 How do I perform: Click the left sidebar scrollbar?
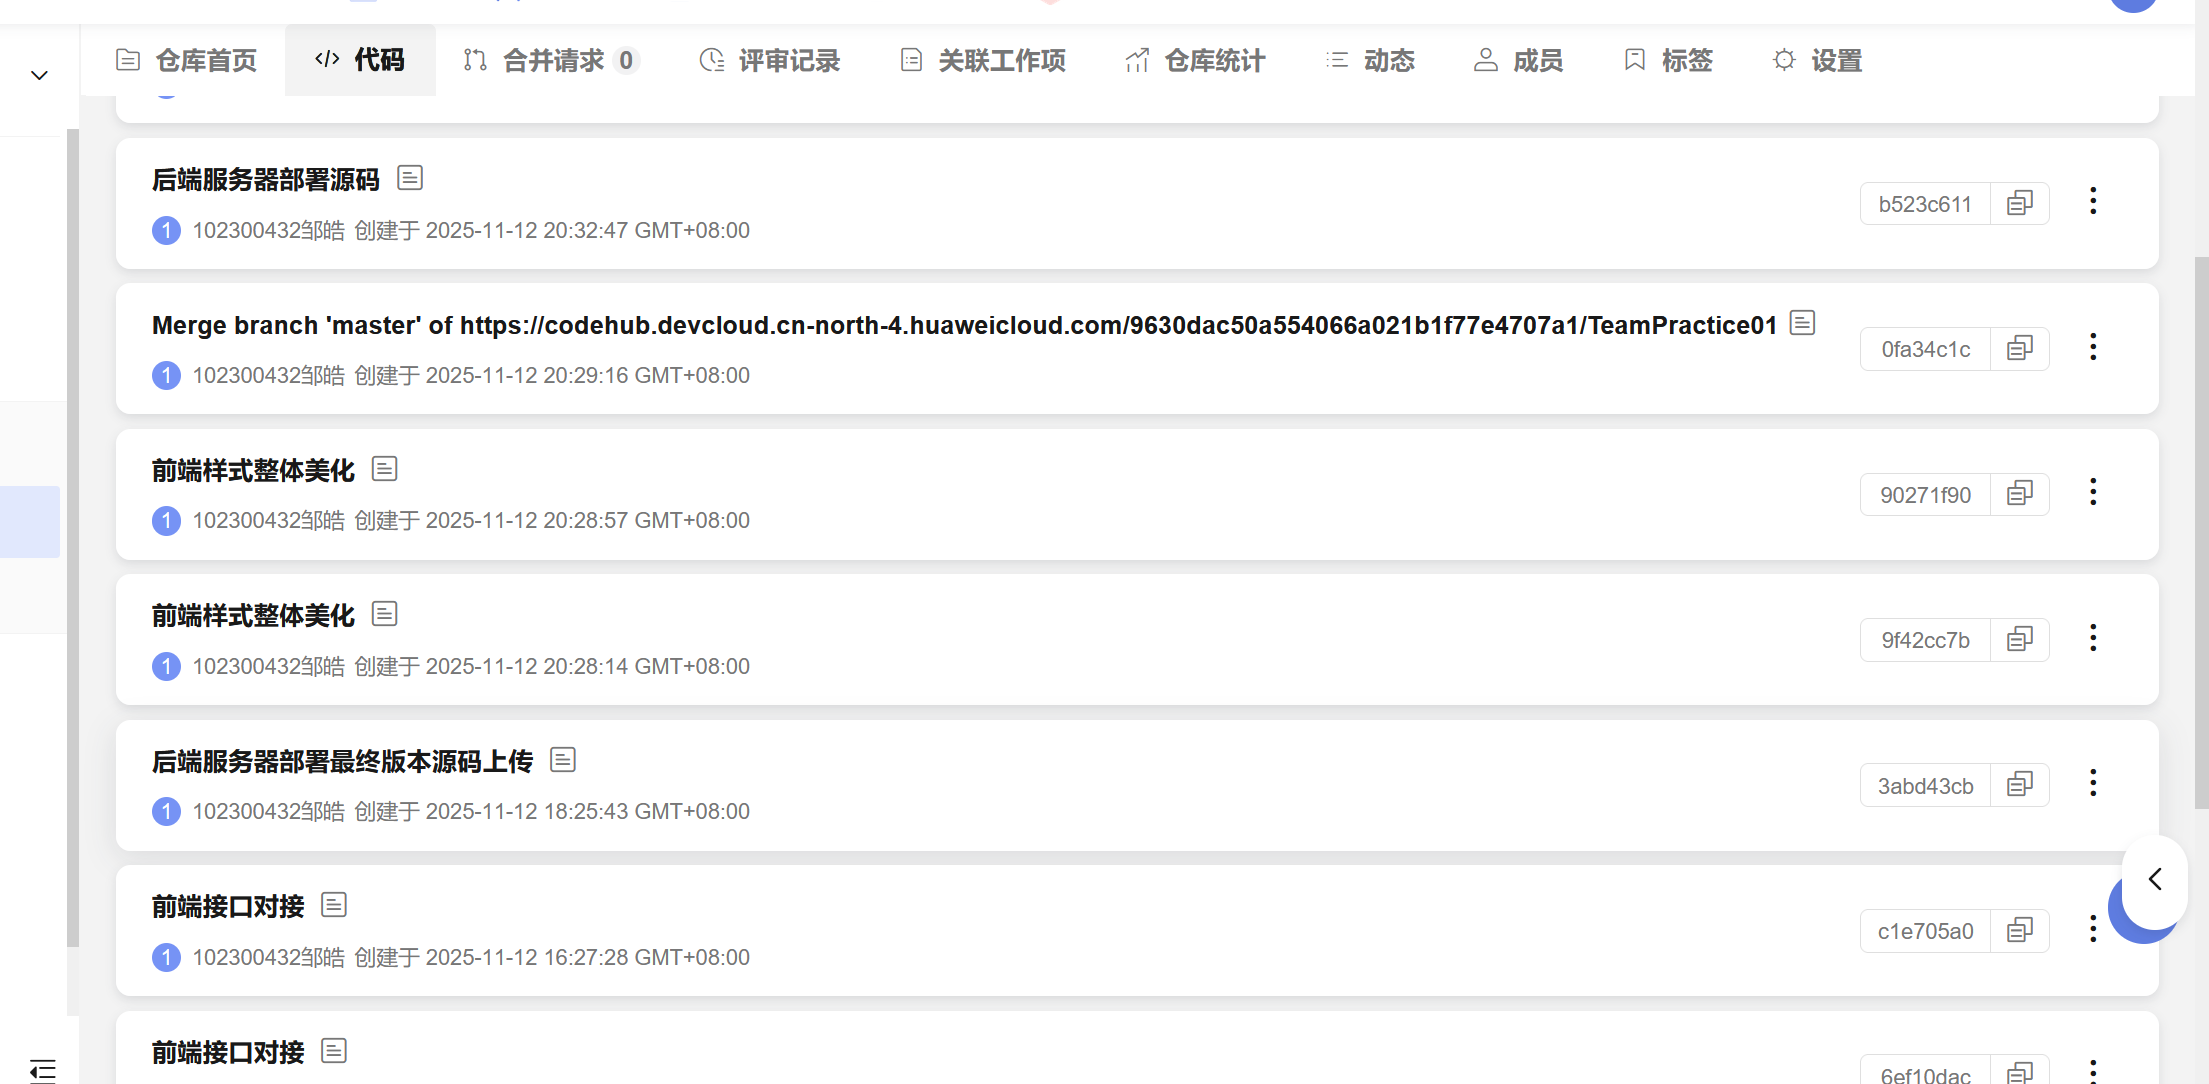coord(72,537)
